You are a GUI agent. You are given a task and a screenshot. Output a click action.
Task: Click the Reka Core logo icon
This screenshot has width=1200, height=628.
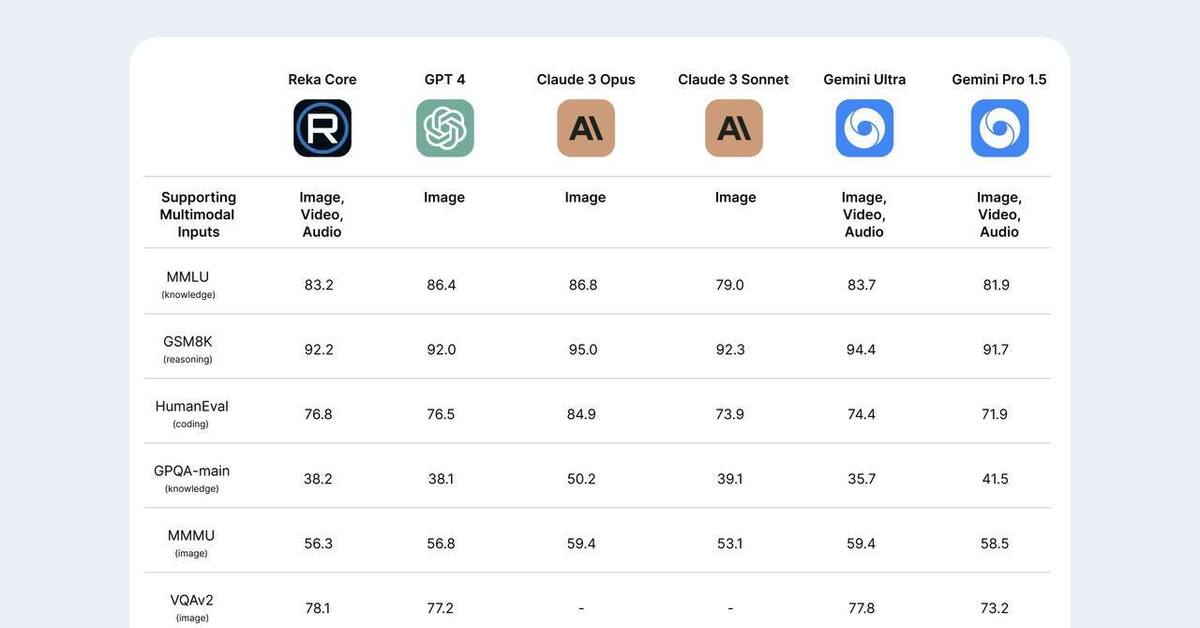tap(322, 128)
